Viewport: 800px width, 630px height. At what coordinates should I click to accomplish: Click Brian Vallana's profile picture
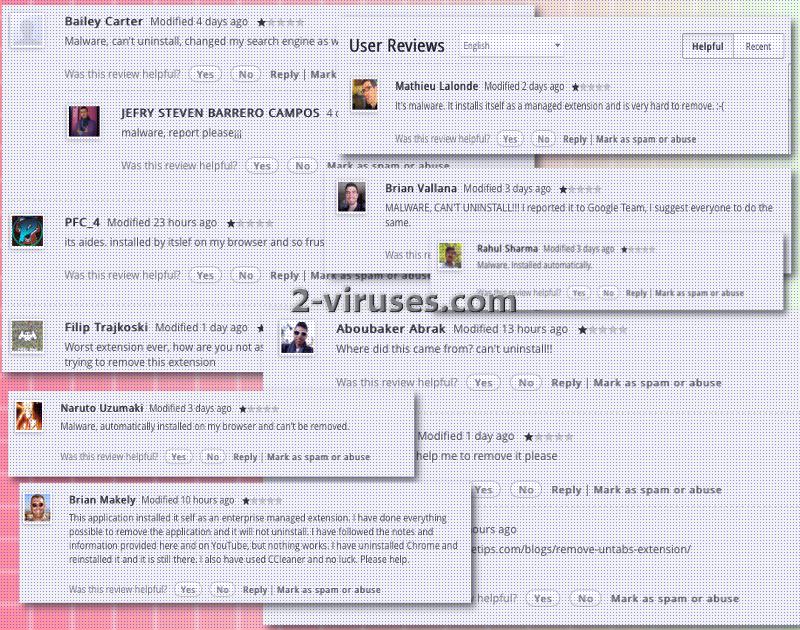point(352,197)
